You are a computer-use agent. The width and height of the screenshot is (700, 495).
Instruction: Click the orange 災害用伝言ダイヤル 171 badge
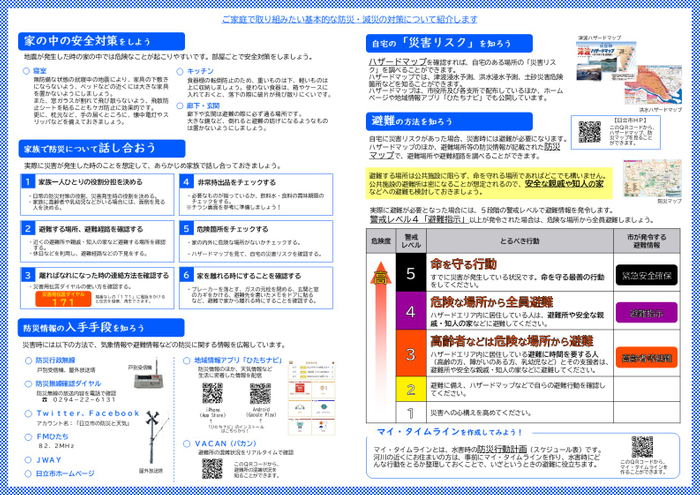63,299
